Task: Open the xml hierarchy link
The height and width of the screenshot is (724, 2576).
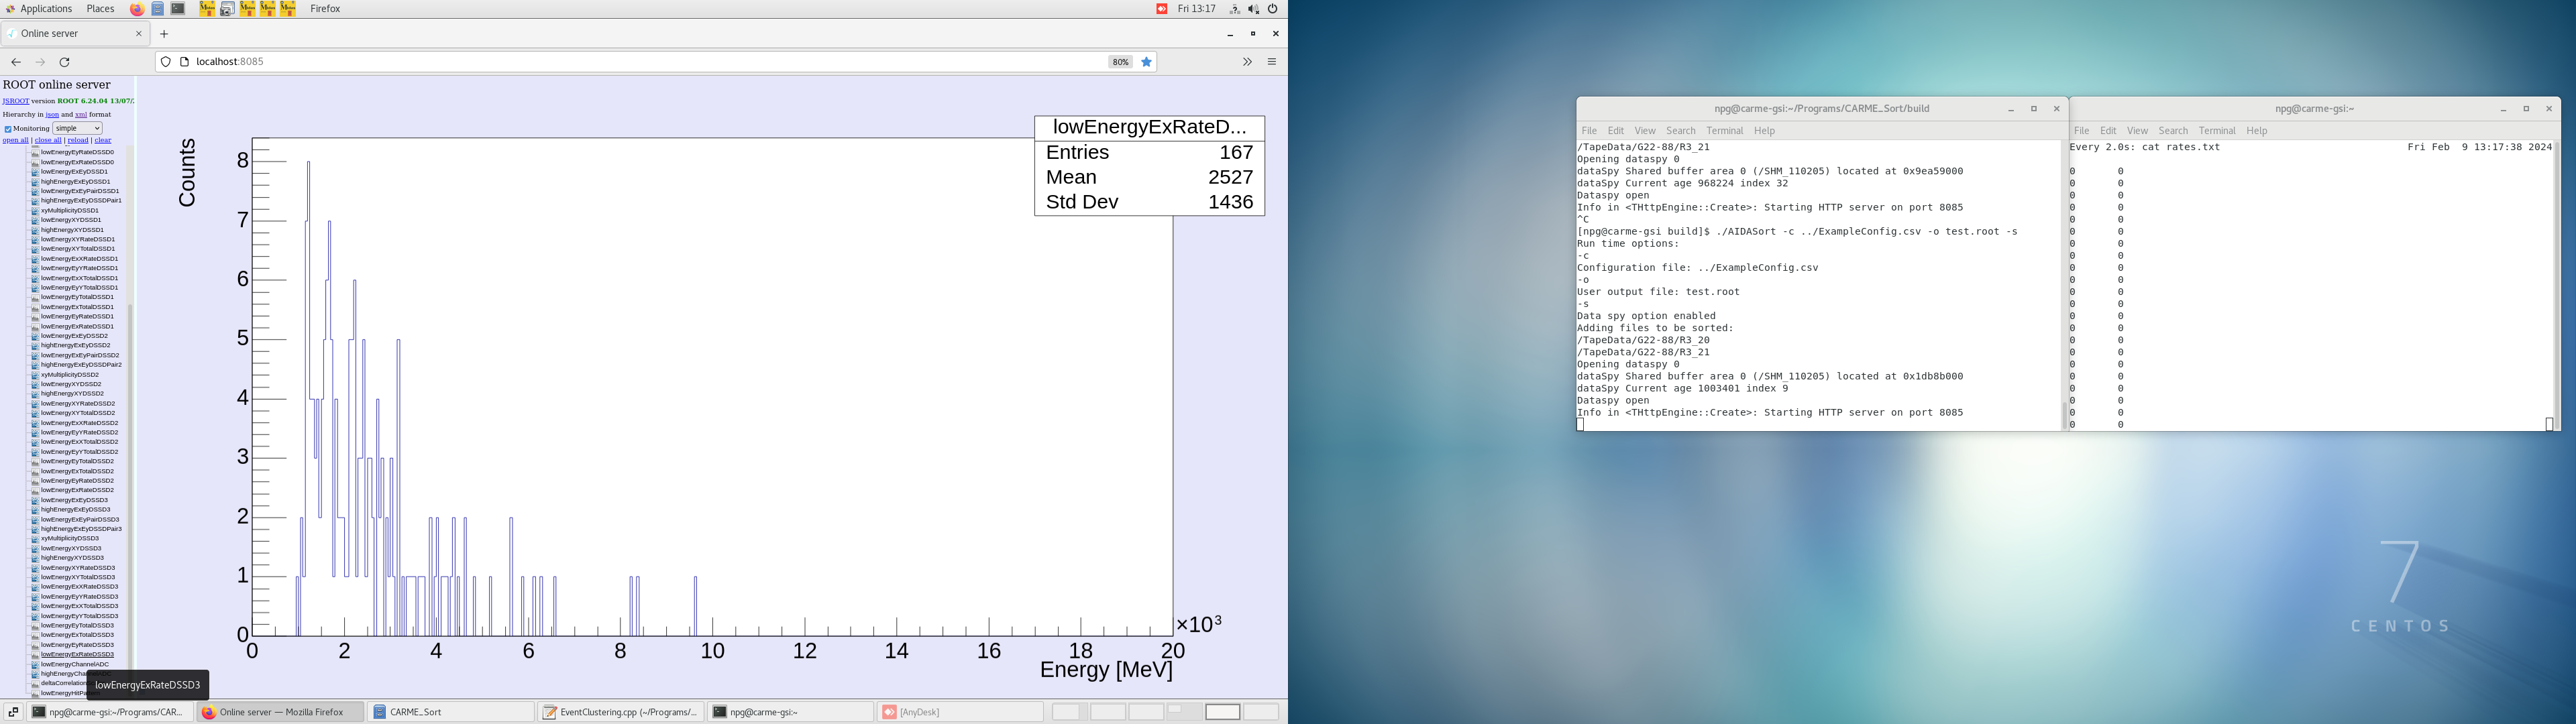Action: click(81, 115)
